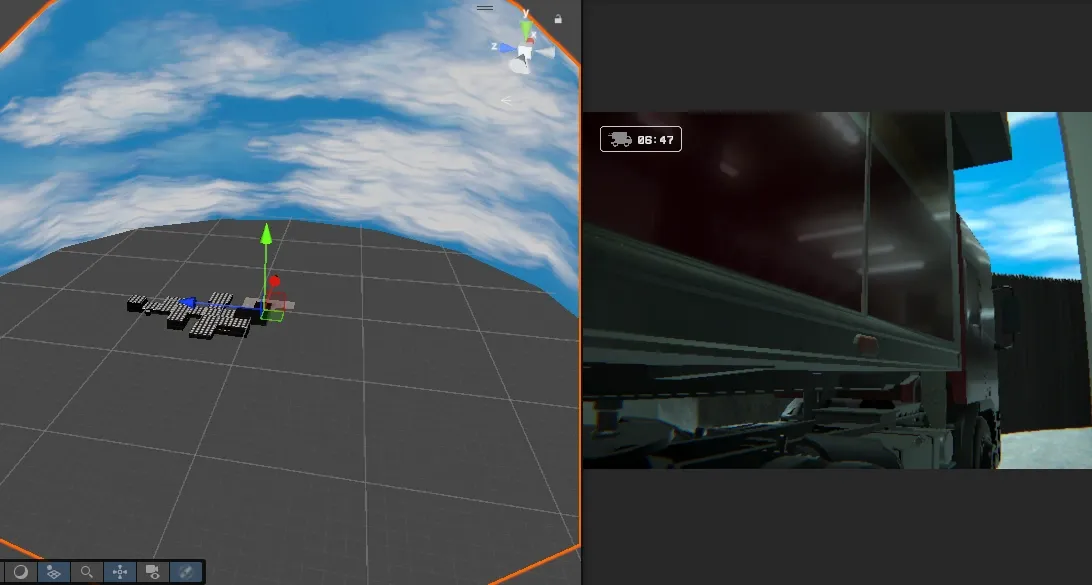The image size is (1092, 585).
Task: Click the blue Z-axis move arrow handle
Action: pos(187,303)
